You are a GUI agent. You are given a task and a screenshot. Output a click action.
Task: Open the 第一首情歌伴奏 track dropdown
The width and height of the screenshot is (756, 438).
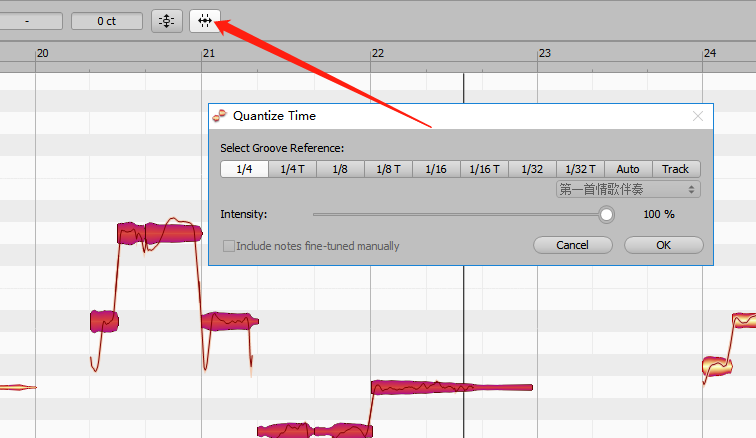click(628, 189)
